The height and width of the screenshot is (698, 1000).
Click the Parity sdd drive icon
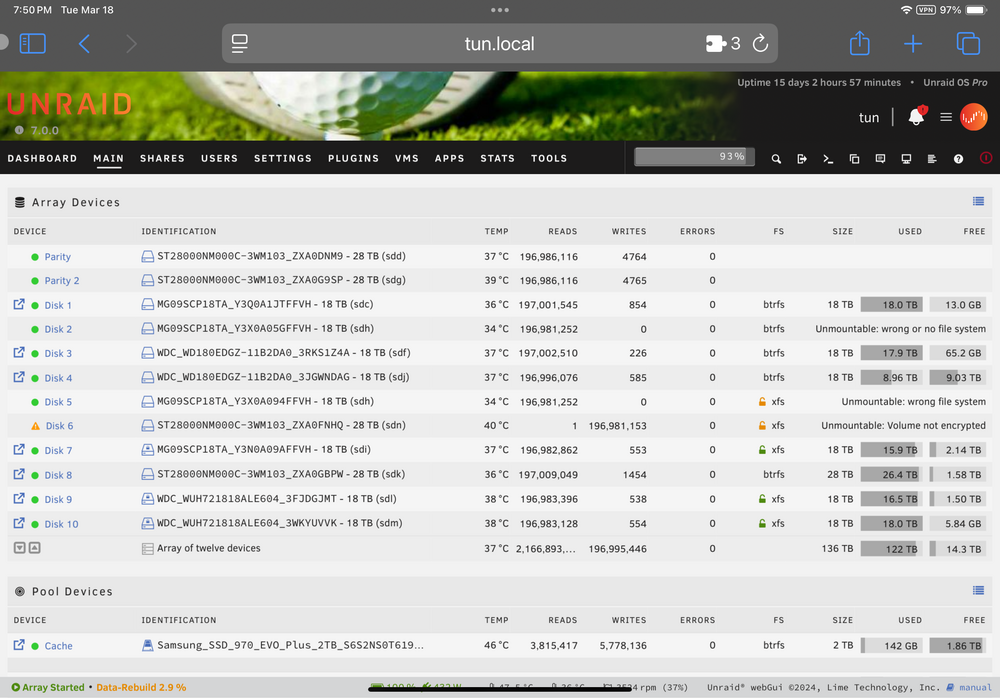pyautogui.click(x=147, y=256)
